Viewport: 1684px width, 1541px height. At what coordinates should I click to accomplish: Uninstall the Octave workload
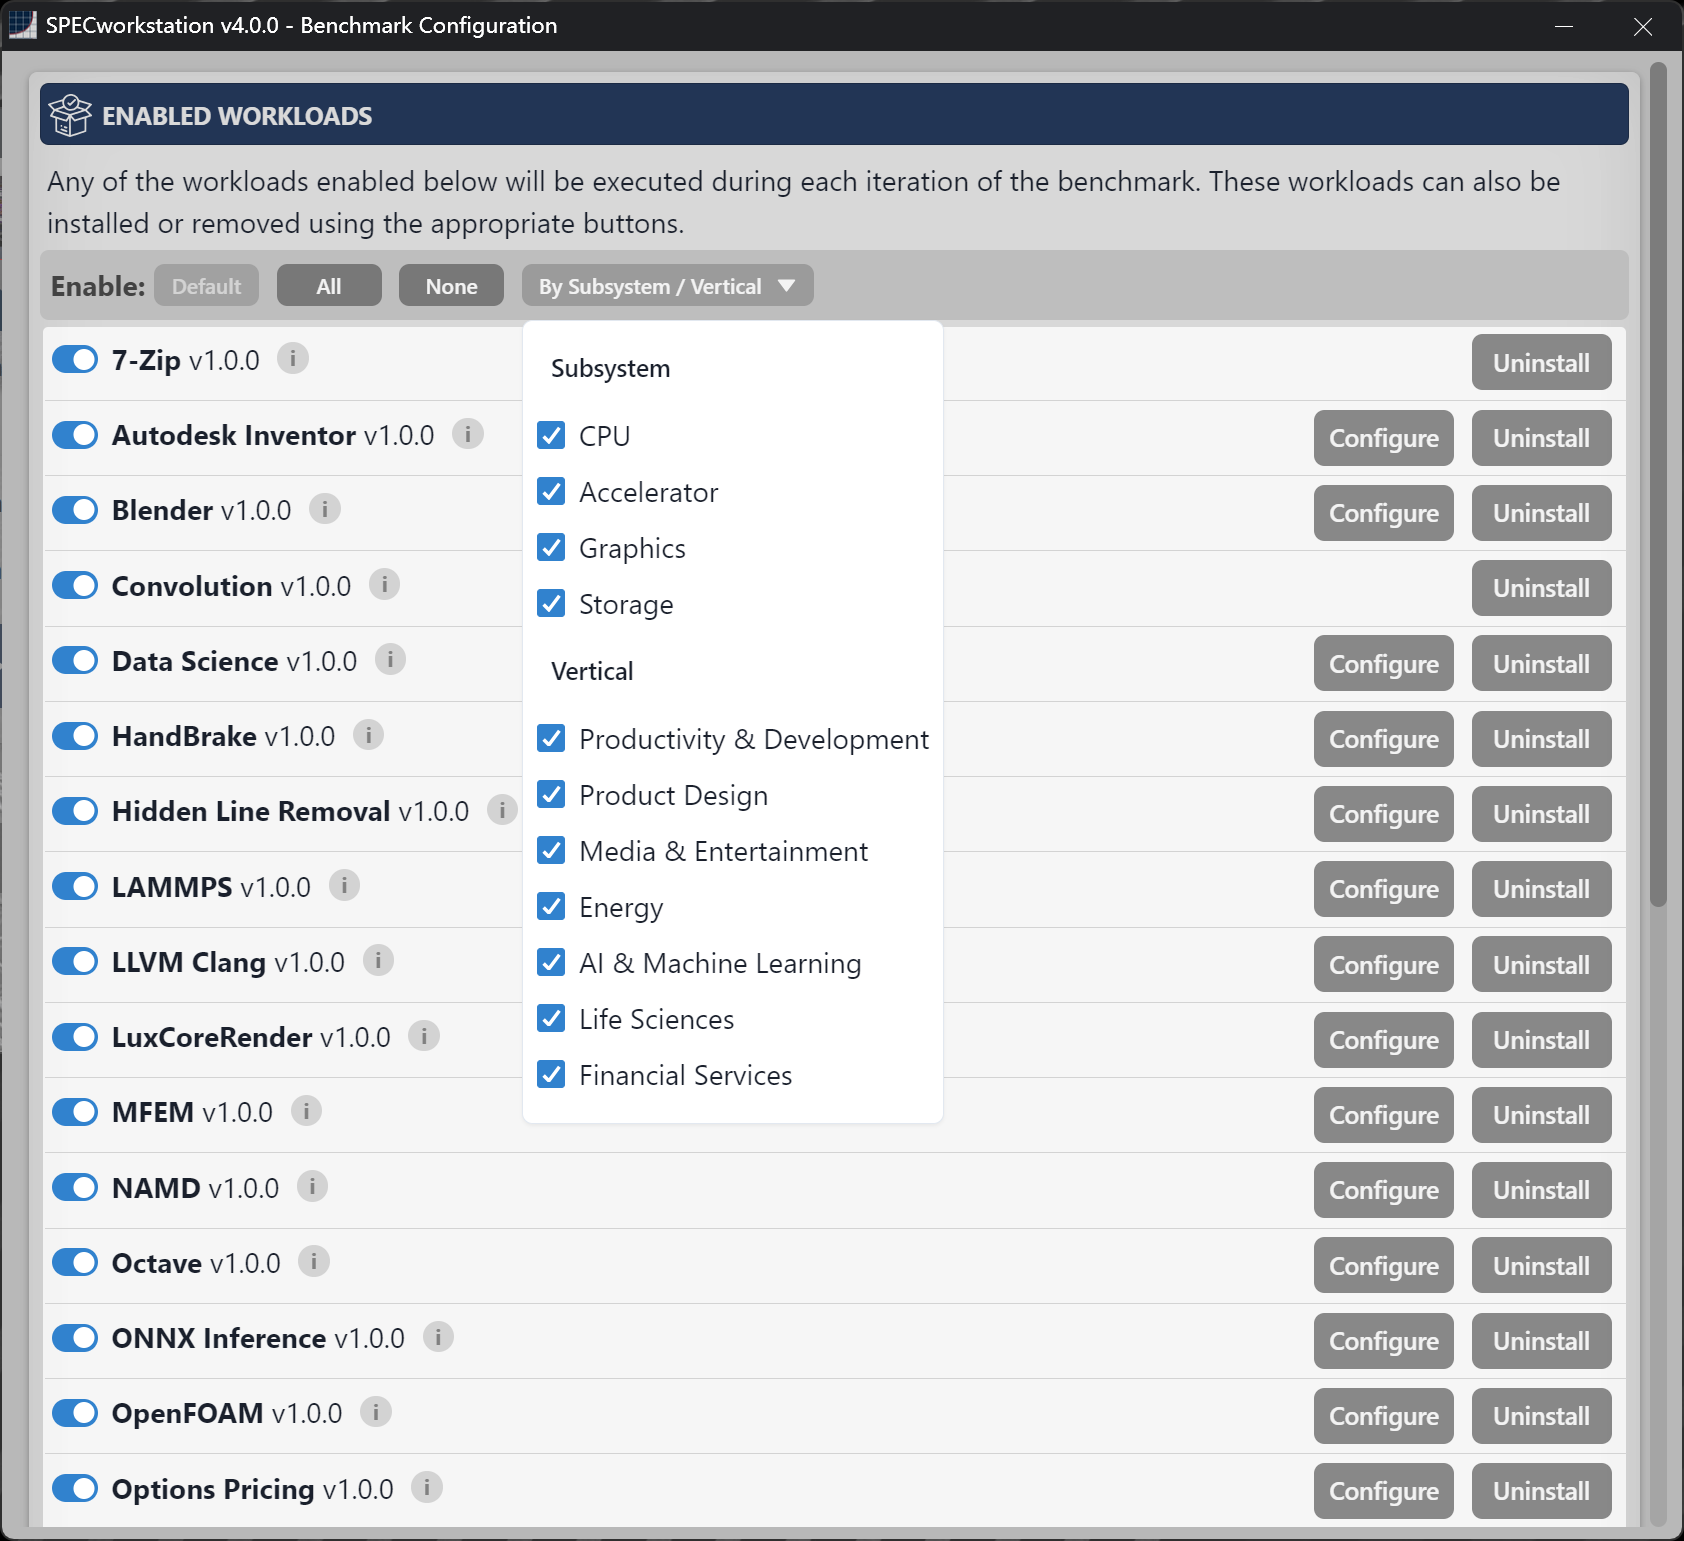[x=1541, y=1265]
